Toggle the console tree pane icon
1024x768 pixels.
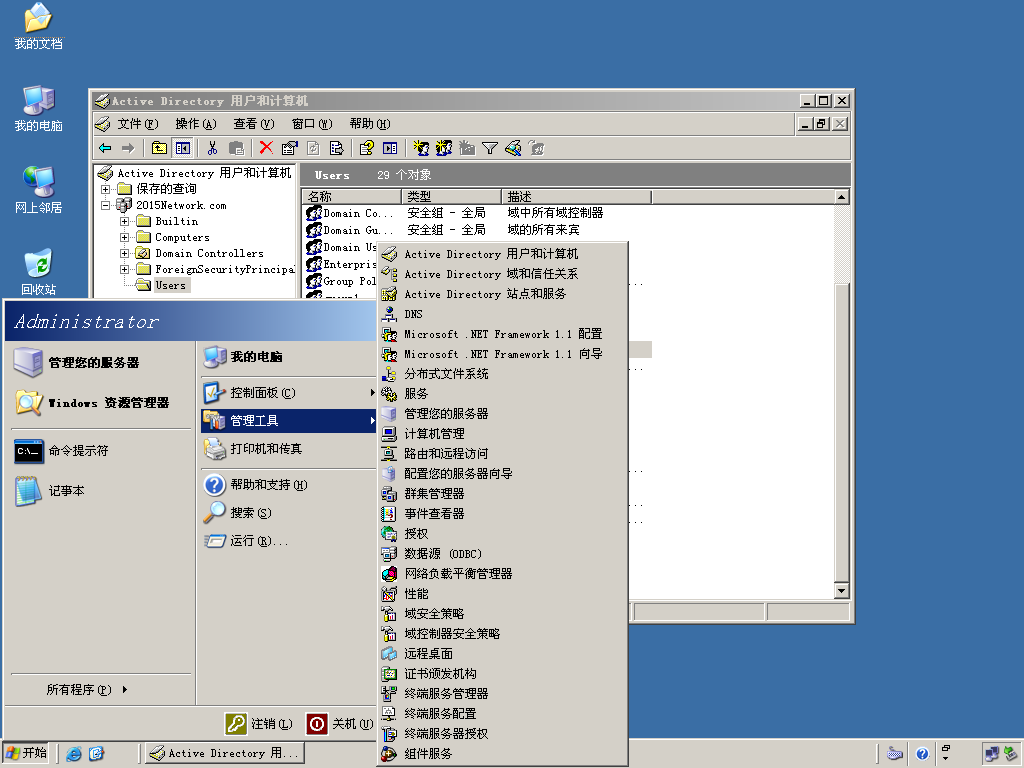coord(183,148)
